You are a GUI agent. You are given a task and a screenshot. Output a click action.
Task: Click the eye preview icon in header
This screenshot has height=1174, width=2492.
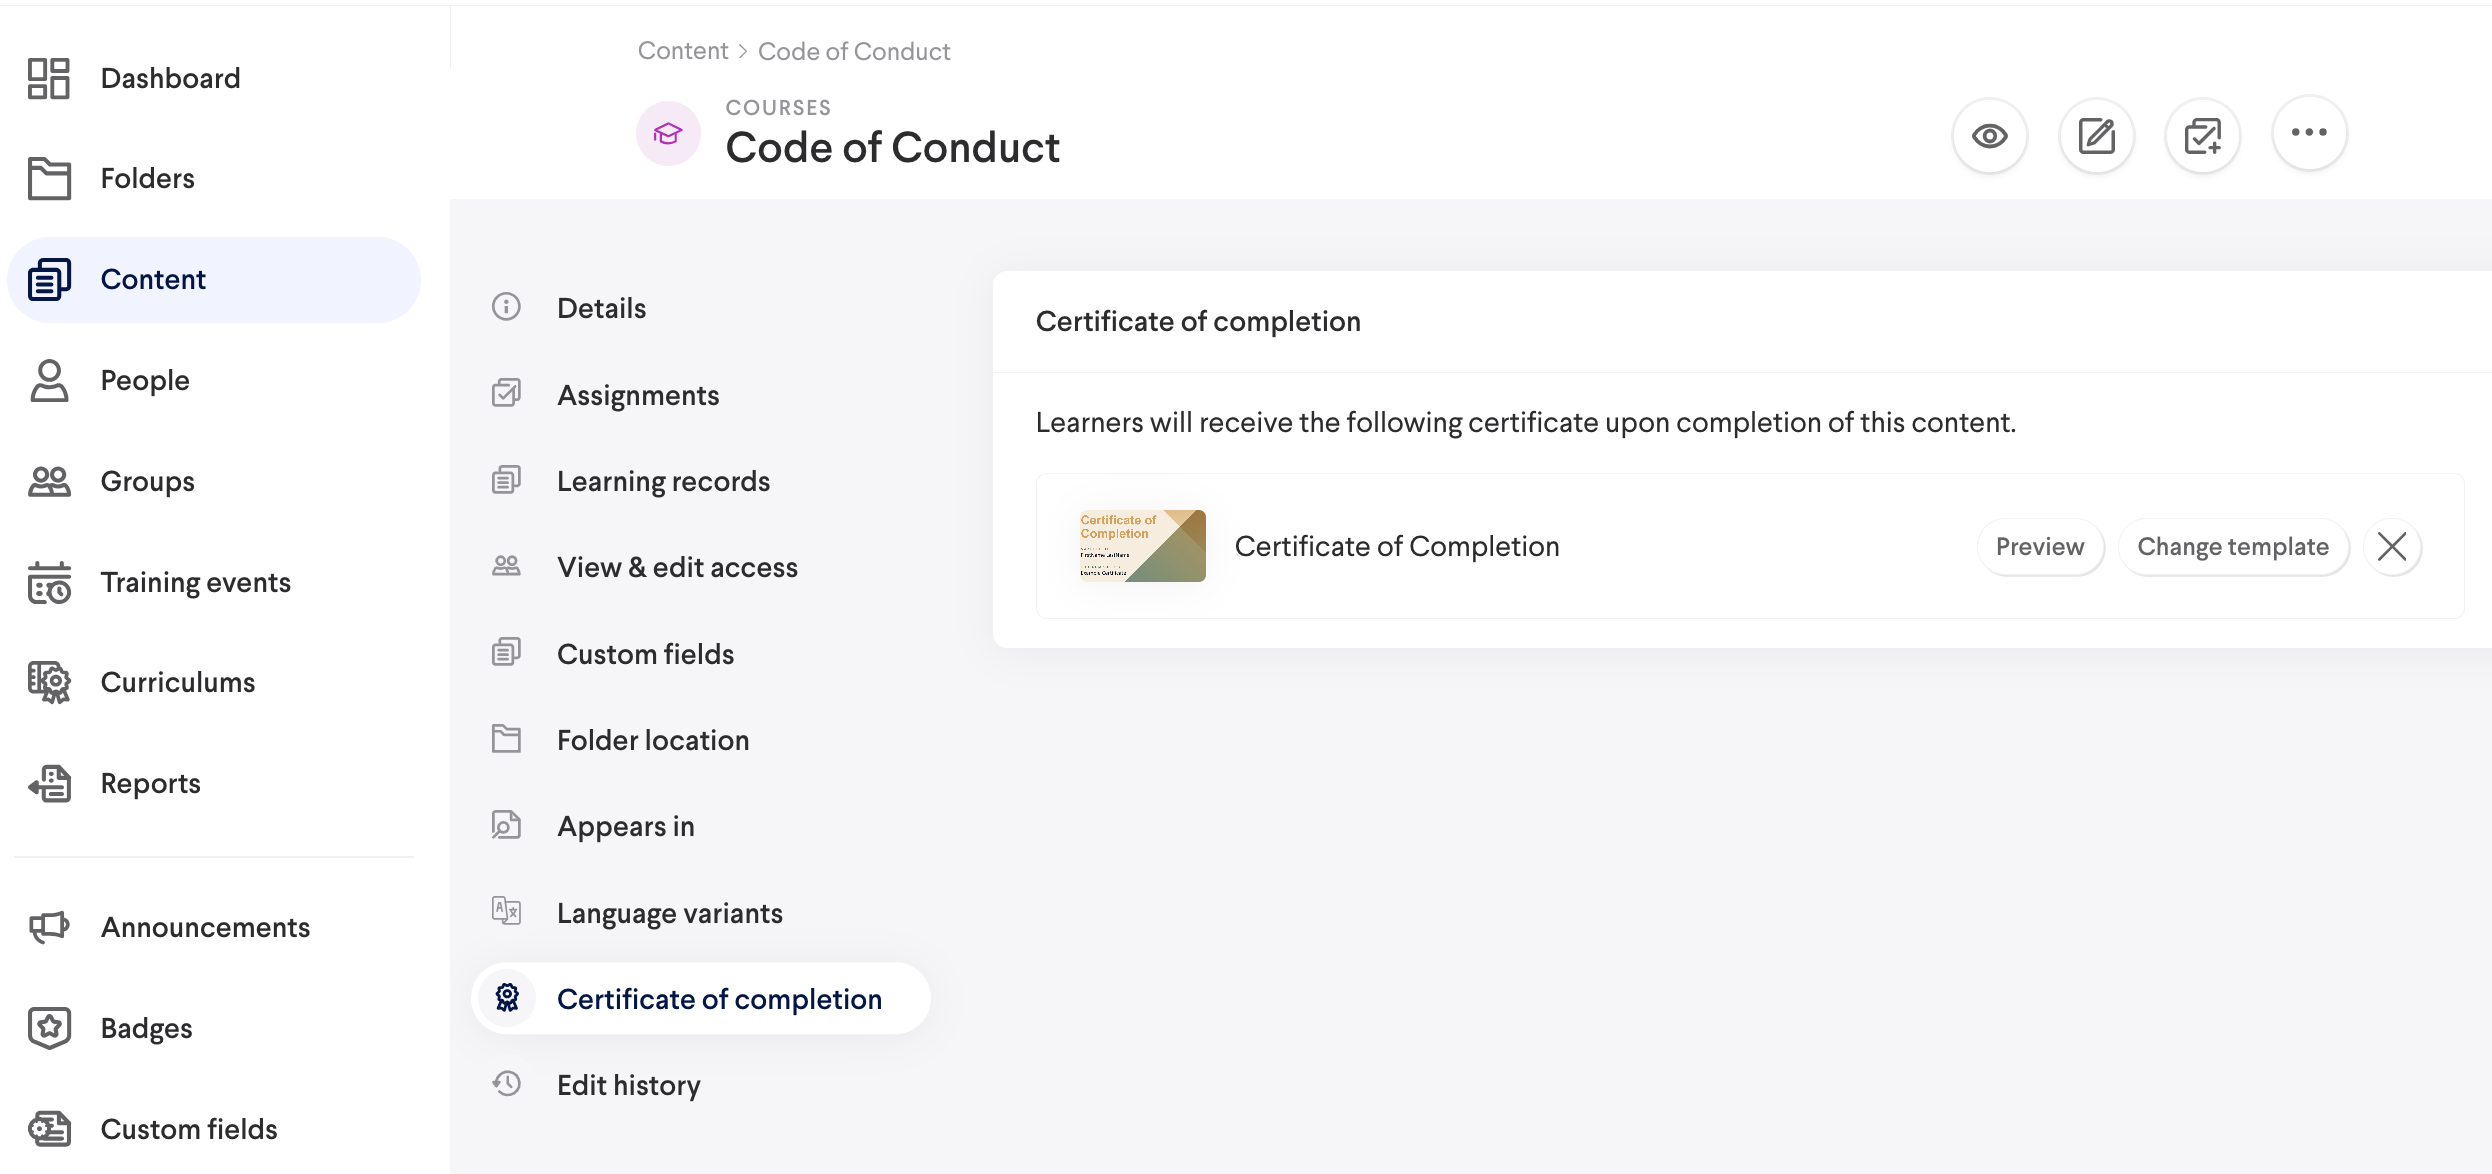pos(1989,136)
